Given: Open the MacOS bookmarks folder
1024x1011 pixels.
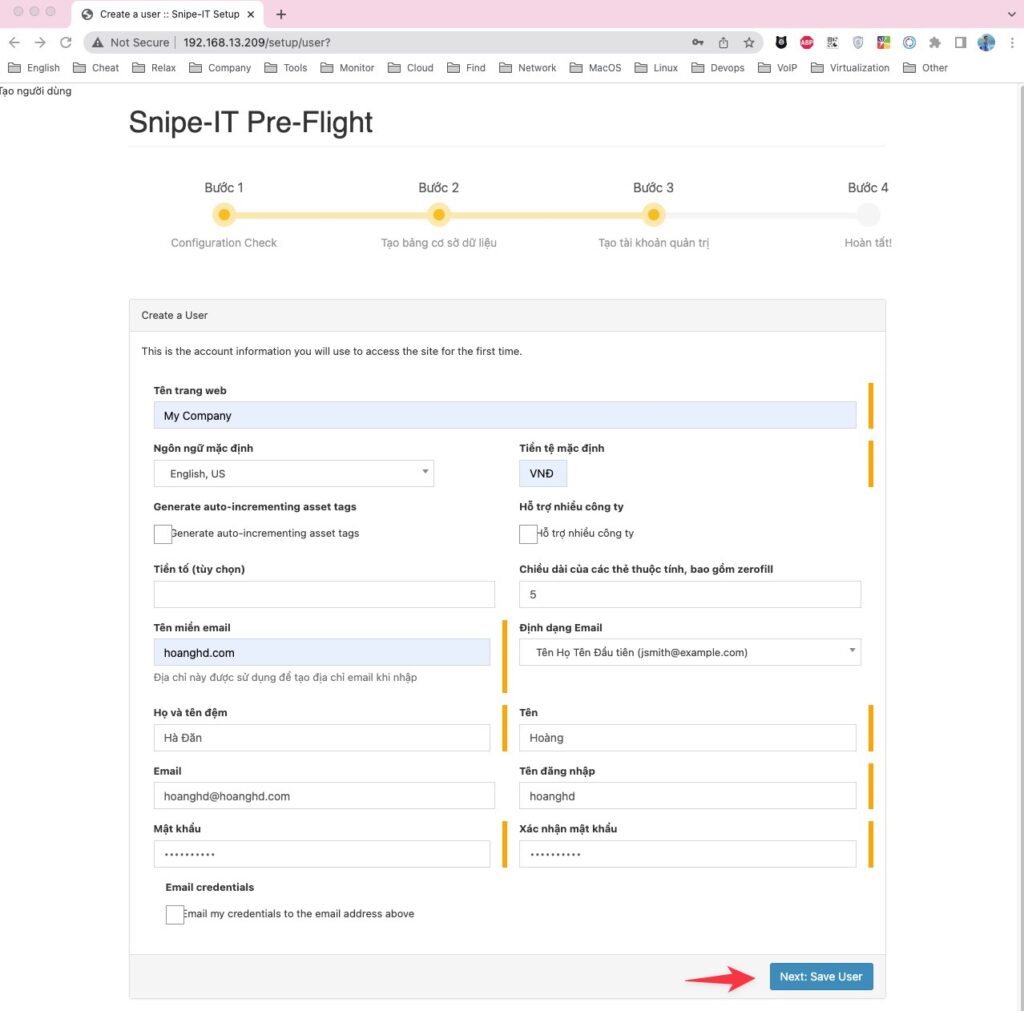Looking at the screenshot, I should (595, 68).
